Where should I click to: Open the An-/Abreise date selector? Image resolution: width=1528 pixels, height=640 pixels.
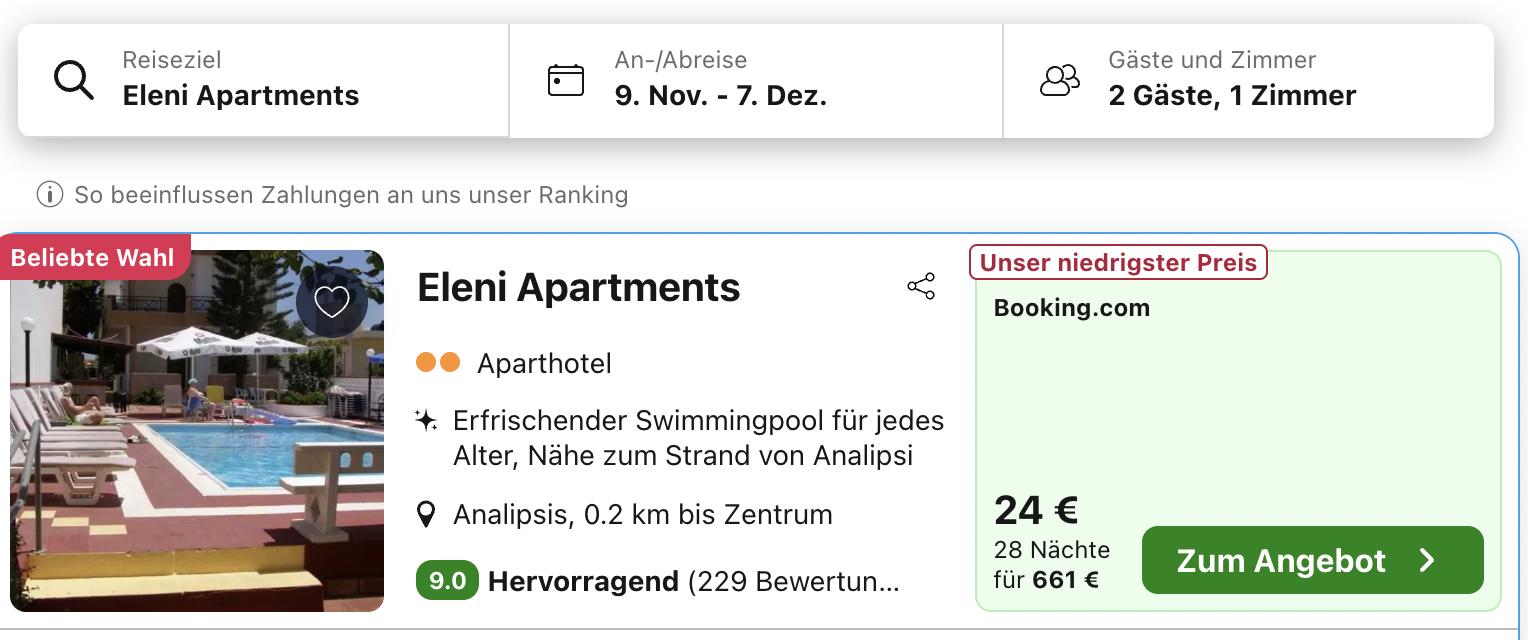756,80
